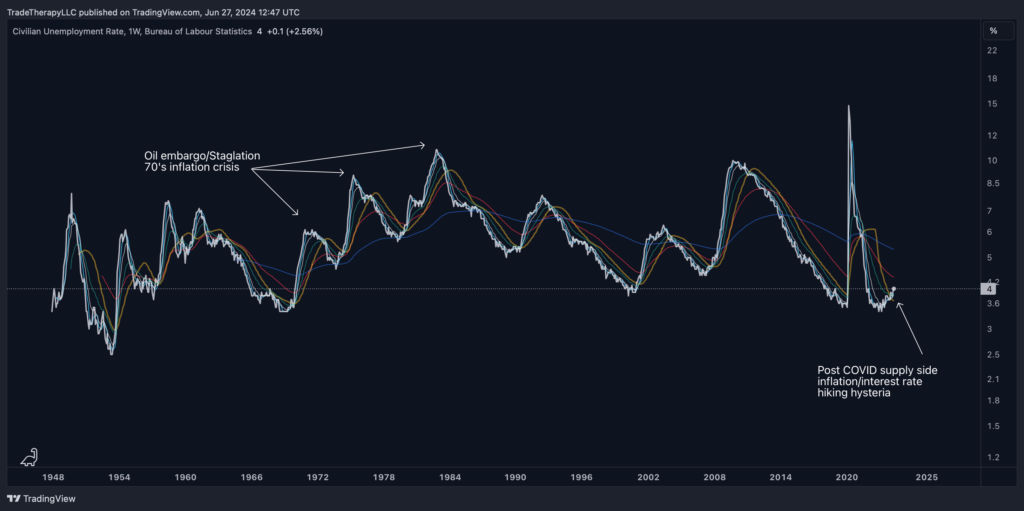Click the 1966 label on time axis
The height and width of the screenshot is (511, 1024).
(251, 478)
